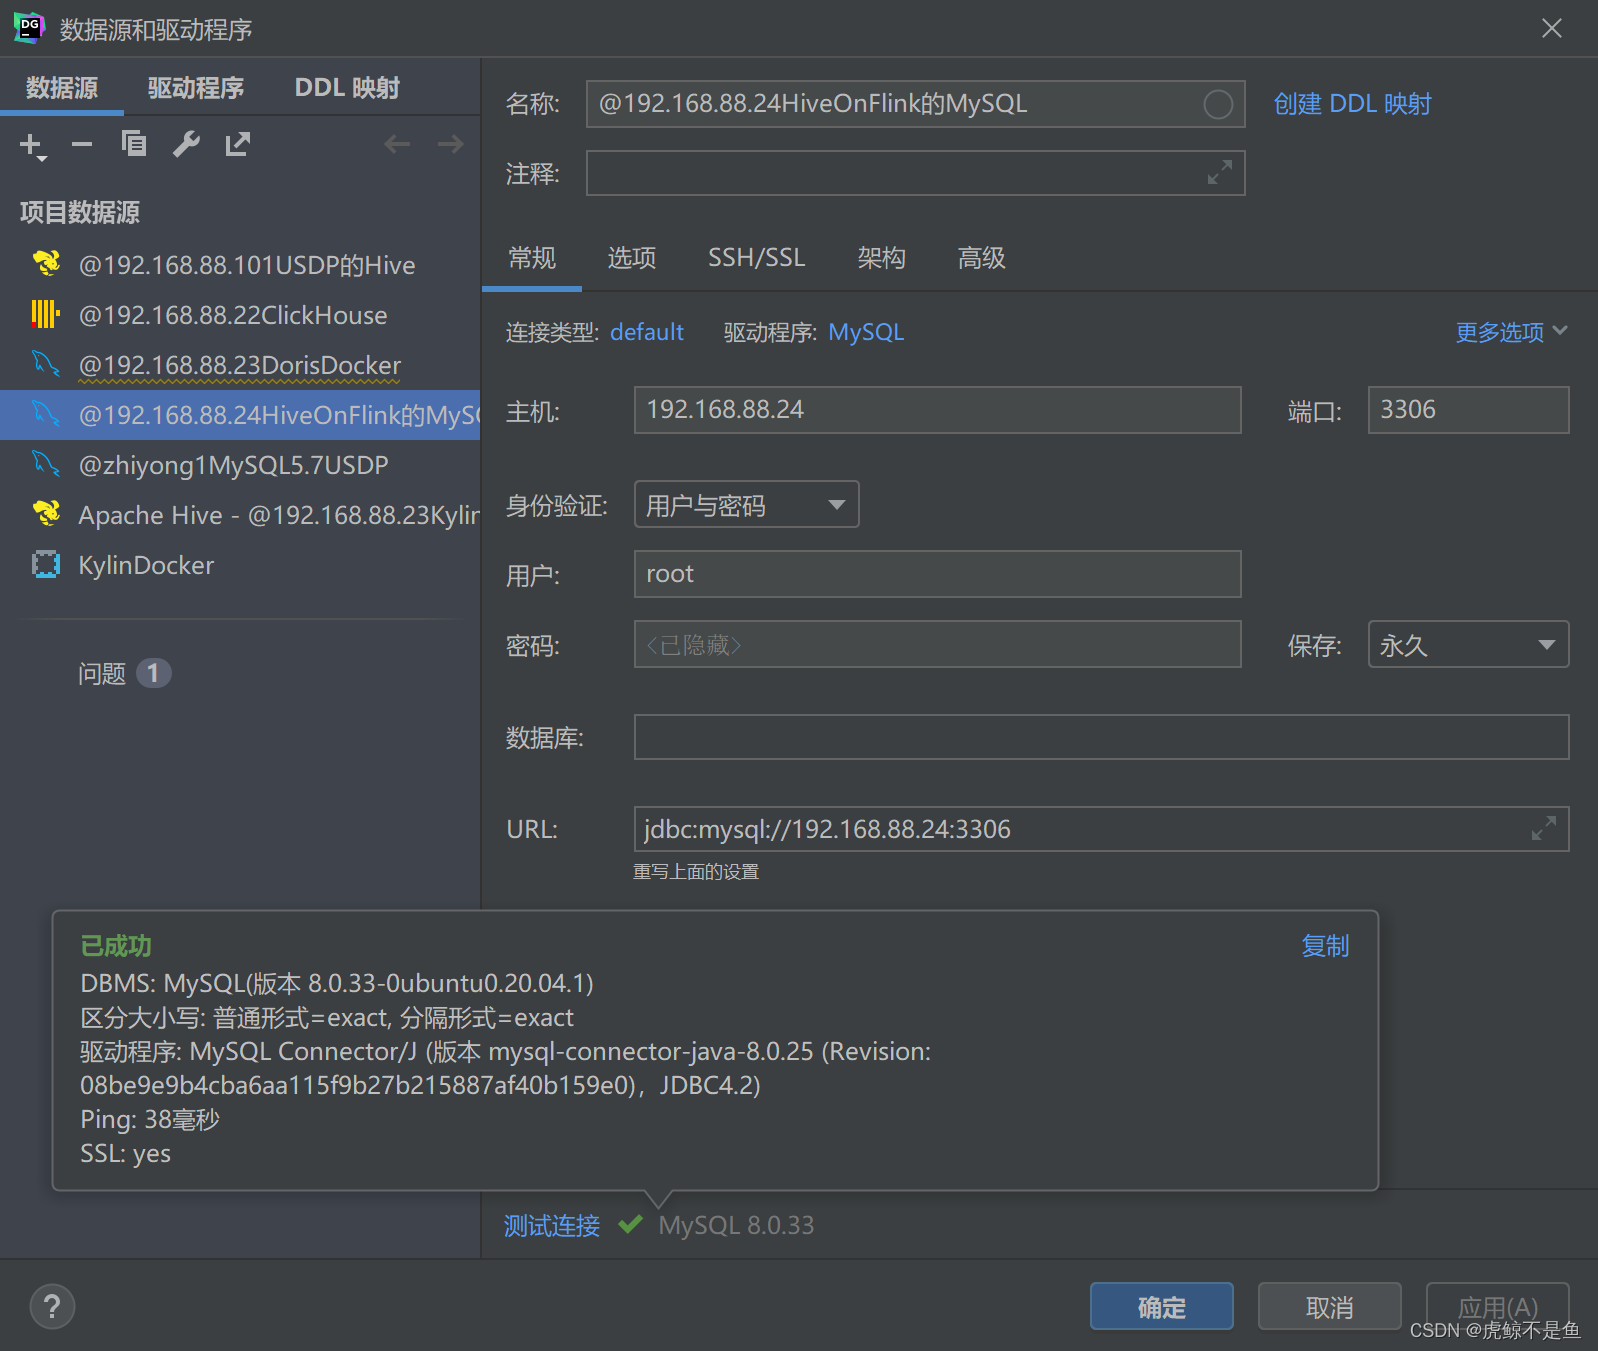Select @192.168.88.23DorisDocker data source
The image size is (1598, 1351).
[x=240, y=364]
